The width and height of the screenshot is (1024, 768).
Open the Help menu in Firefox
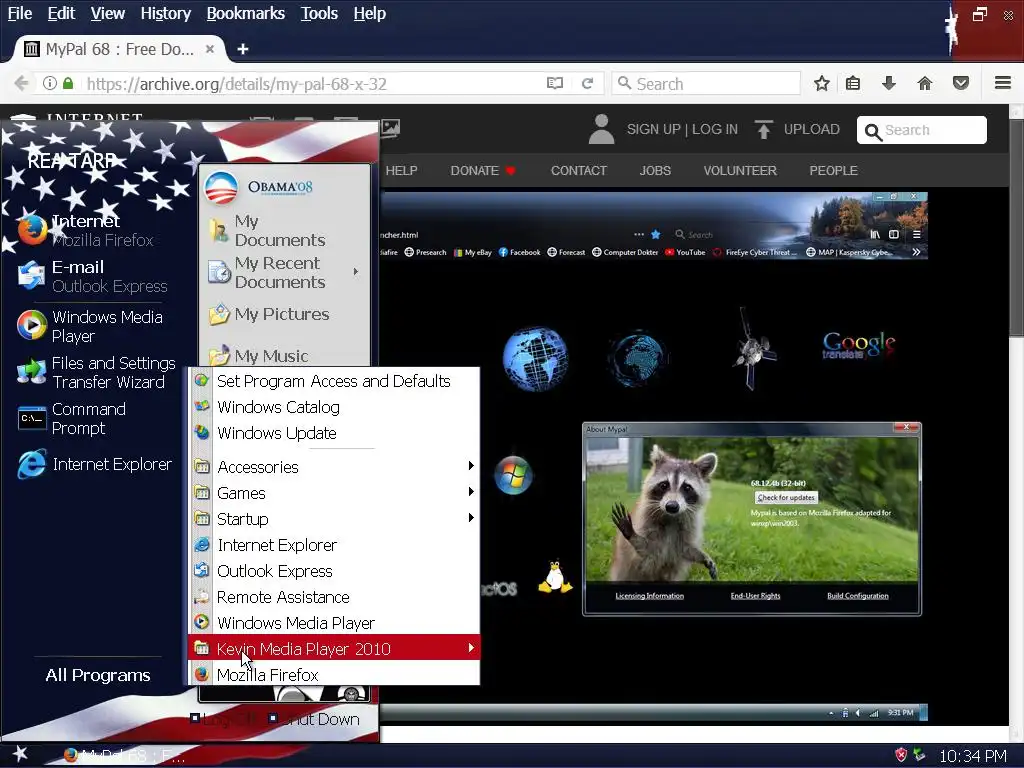tap(370, 13)
